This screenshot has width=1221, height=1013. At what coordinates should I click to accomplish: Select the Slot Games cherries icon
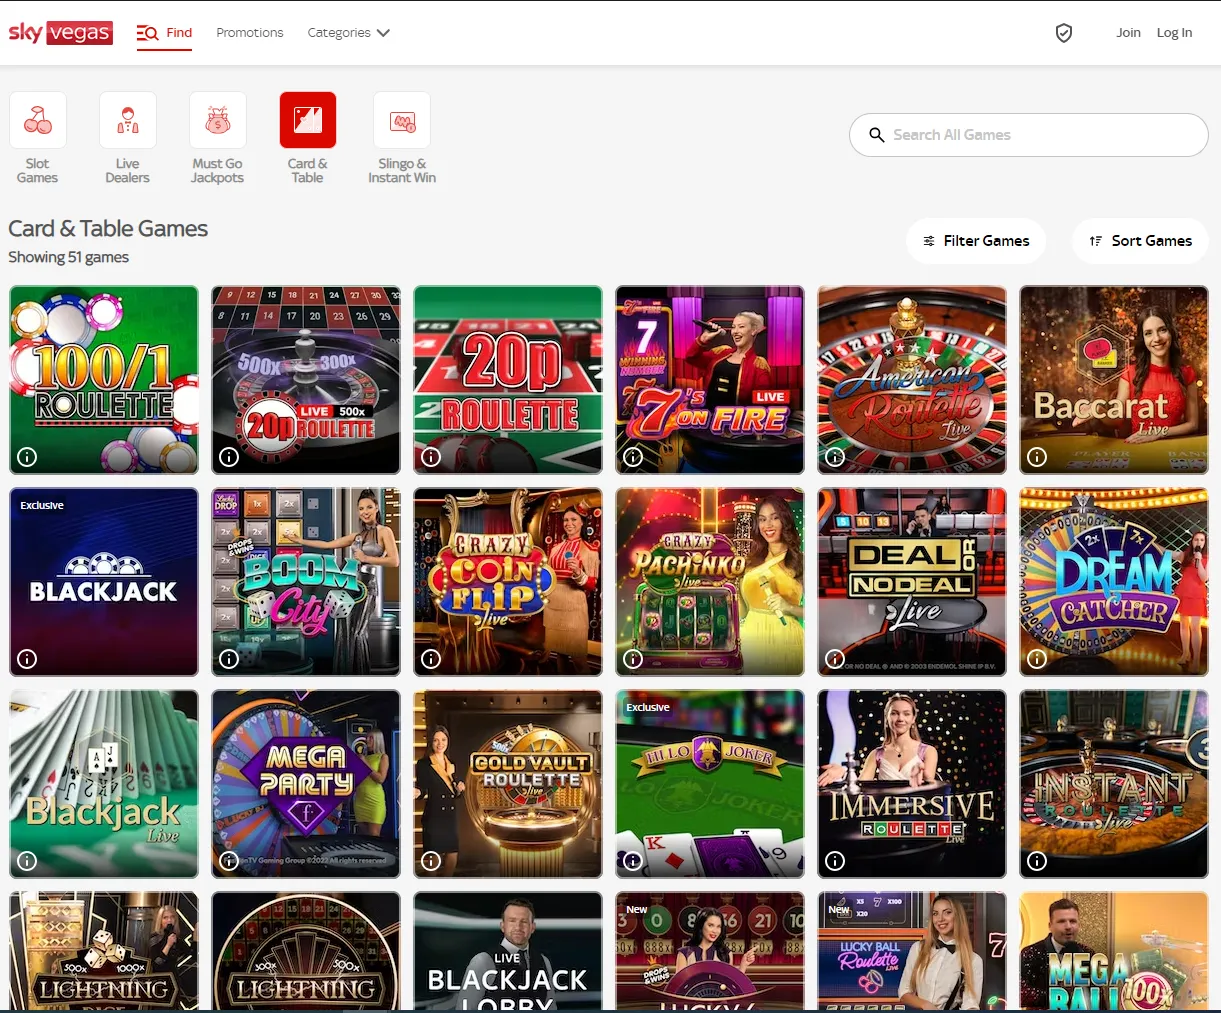tap(38, 120)
